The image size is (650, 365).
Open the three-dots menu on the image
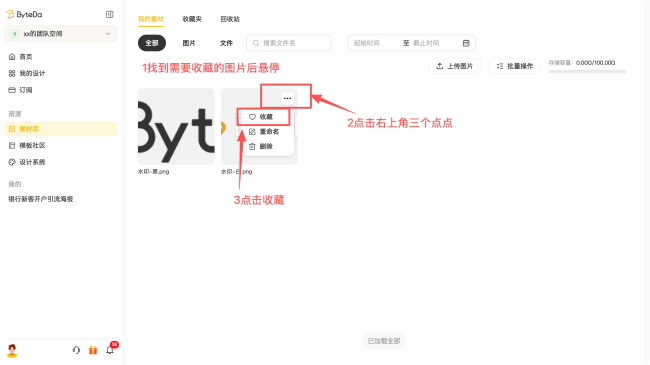[287, 98]
